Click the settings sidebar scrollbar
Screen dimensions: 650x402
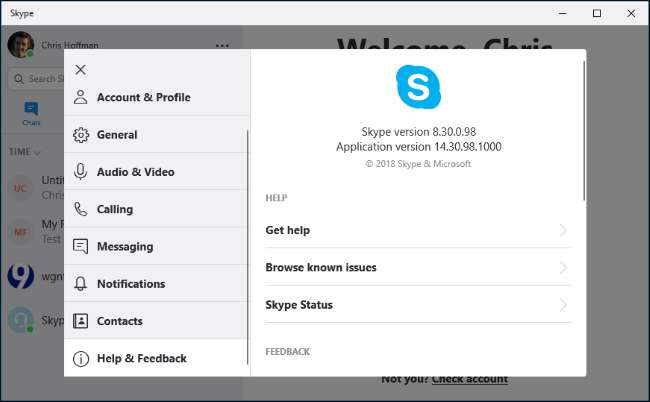tap(247, 247)
